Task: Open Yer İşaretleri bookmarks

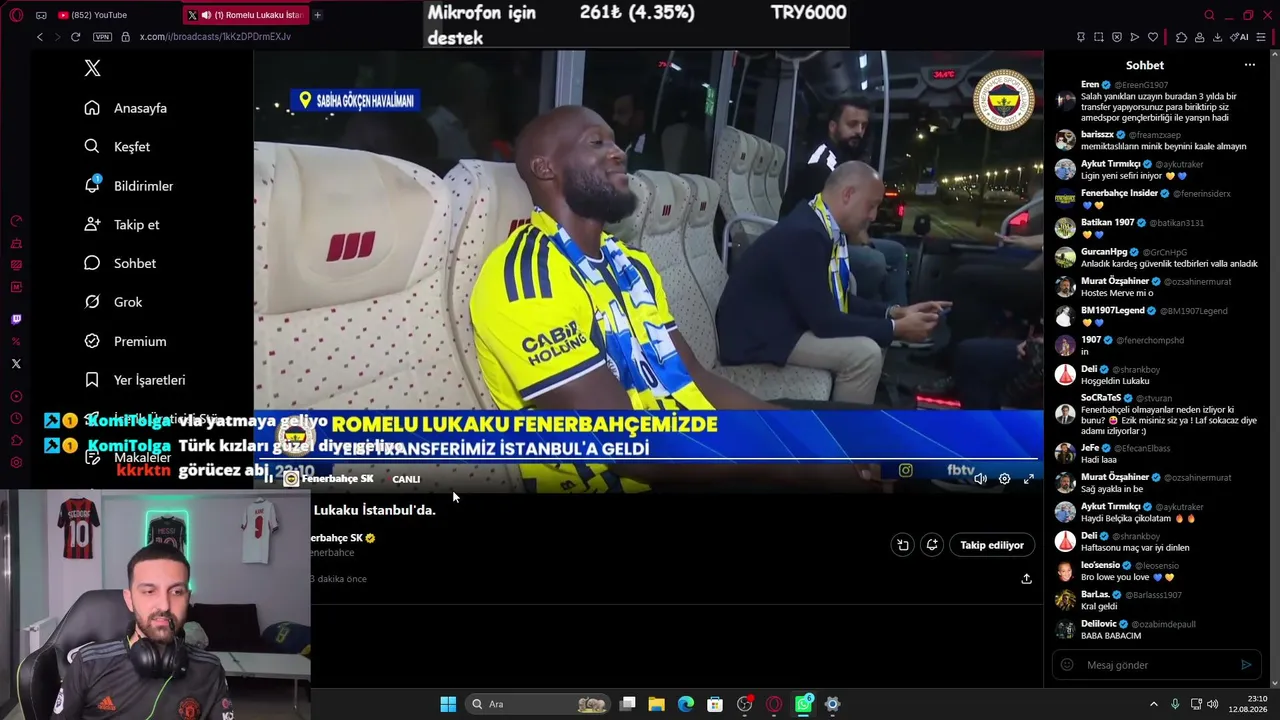Action: (x=135, y=380)
